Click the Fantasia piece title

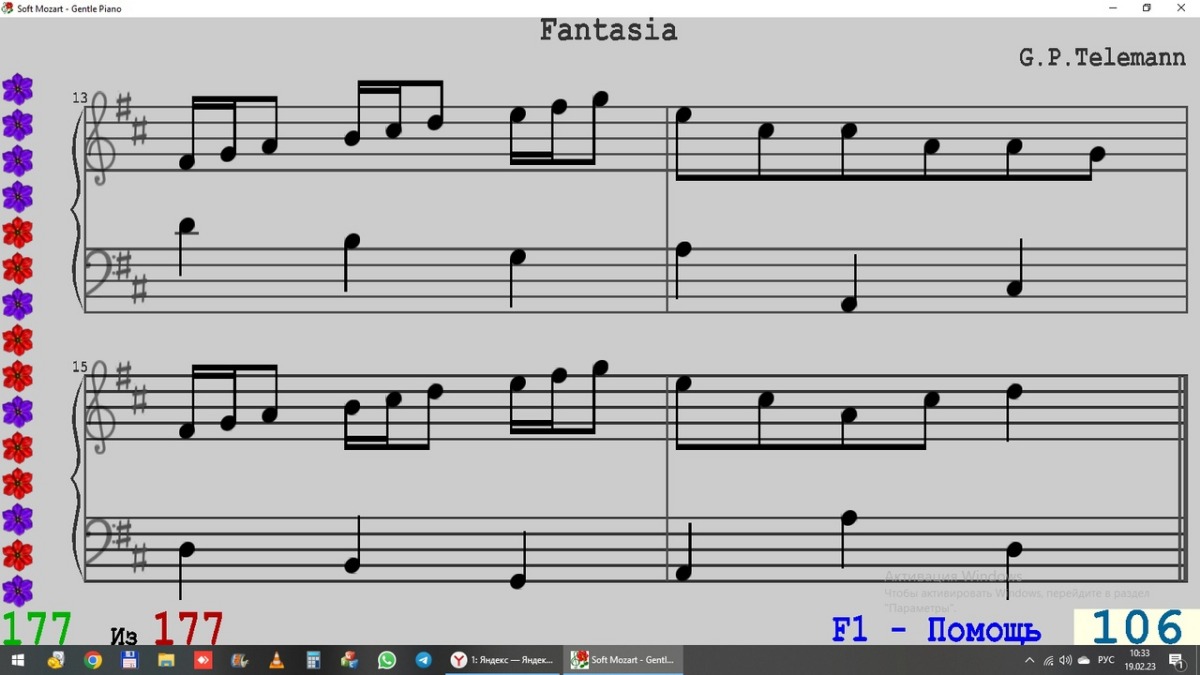pyautogui.click(x=608, y=30)
